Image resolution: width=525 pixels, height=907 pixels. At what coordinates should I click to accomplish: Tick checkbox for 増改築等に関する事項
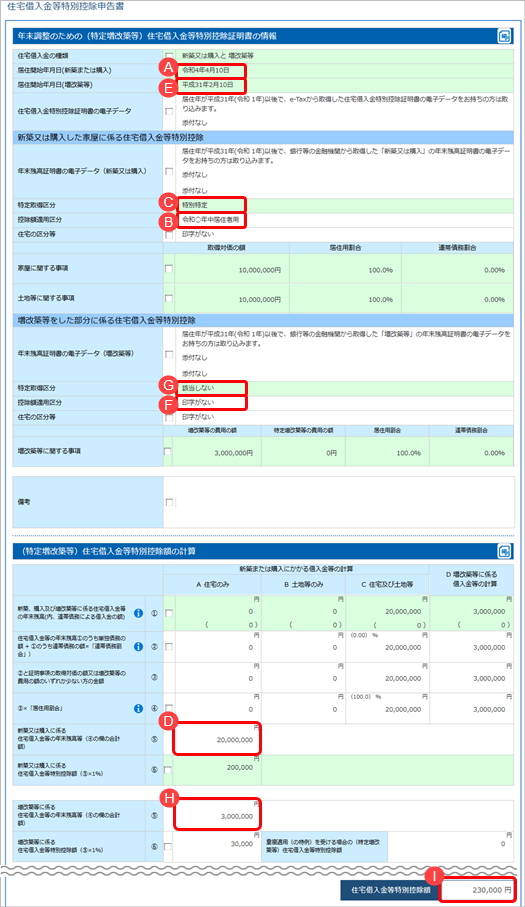point(168,451)
